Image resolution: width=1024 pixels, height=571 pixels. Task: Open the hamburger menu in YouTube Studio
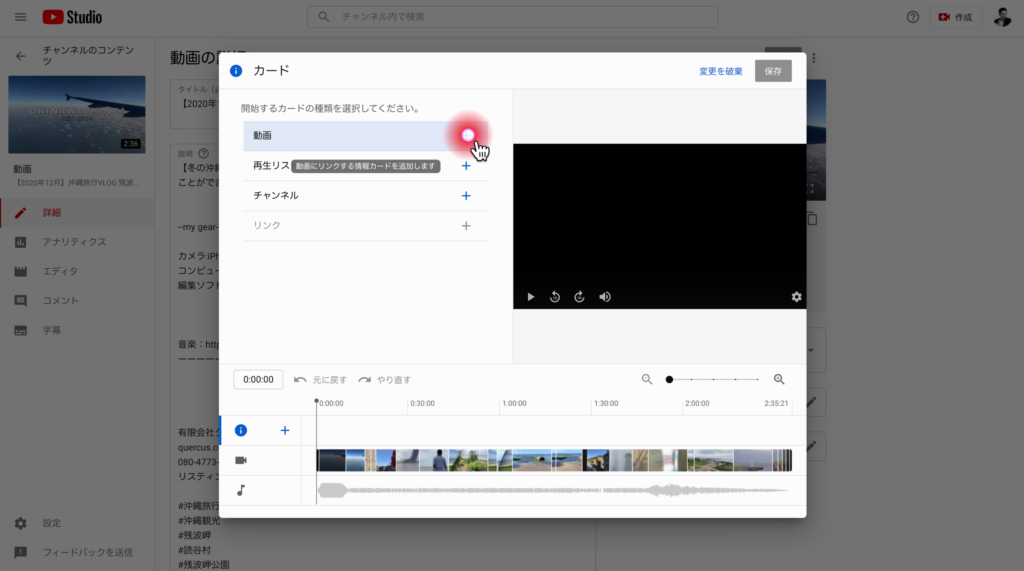20,17
